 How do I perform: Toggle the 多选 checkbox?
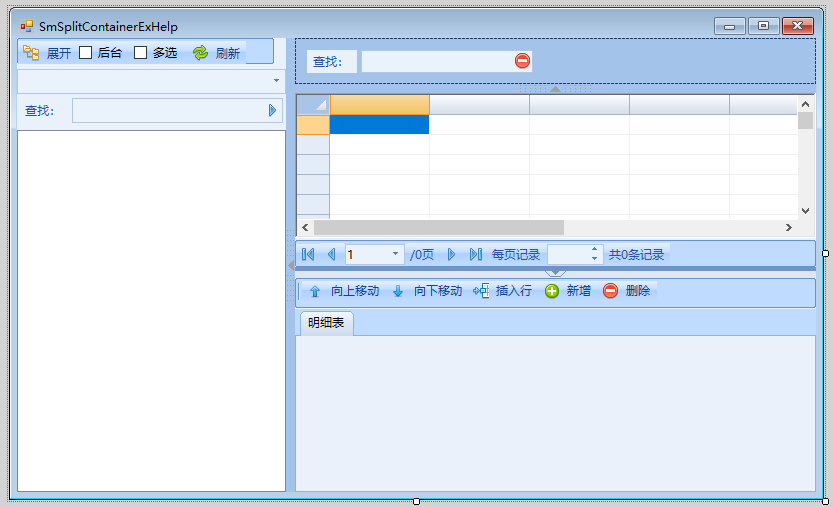(140, 53)
